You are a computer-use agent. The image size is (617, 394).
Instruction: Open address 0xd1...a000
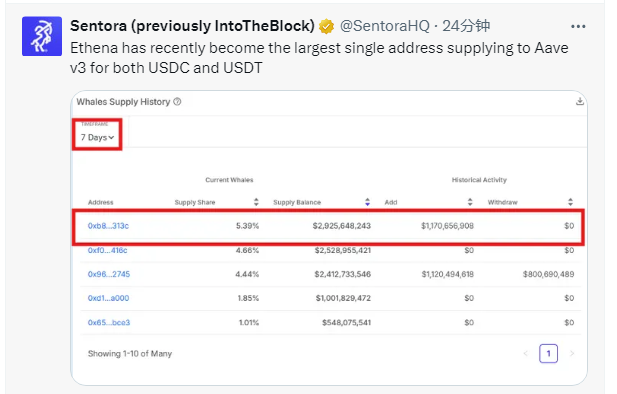tap(108, 298)
